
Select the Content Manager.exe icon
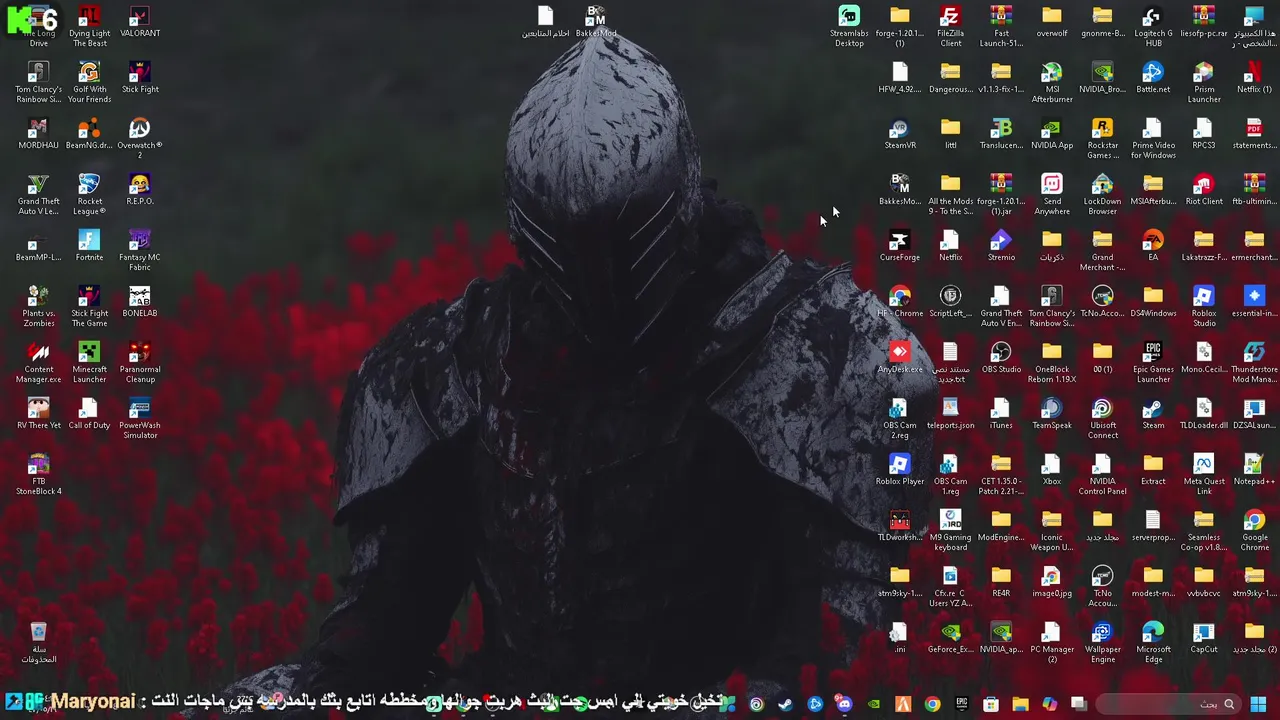[x=38, y=362]
